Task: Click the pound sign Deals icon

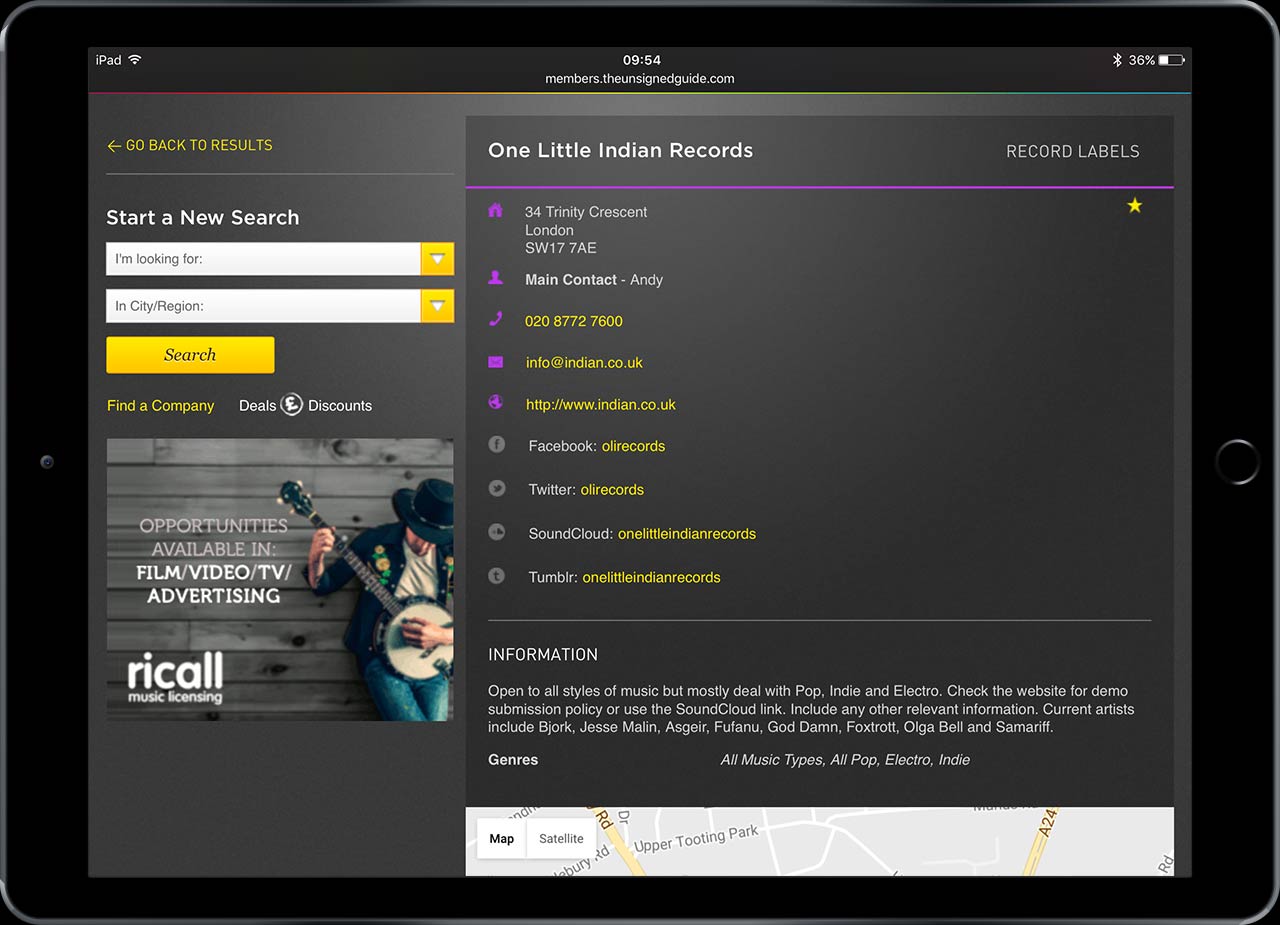Action: (x=291, y=405)
